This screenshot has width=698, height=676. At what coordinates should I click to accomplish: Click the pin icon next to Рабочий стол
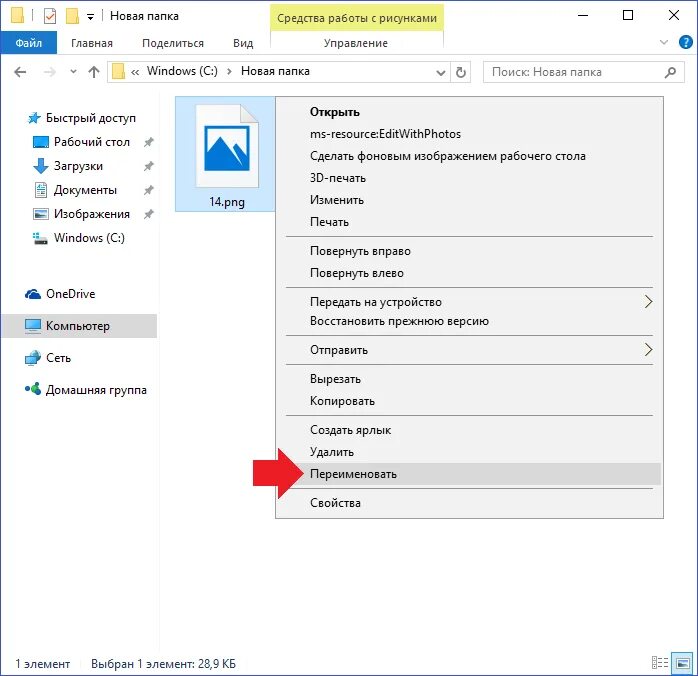coord(148,142)
